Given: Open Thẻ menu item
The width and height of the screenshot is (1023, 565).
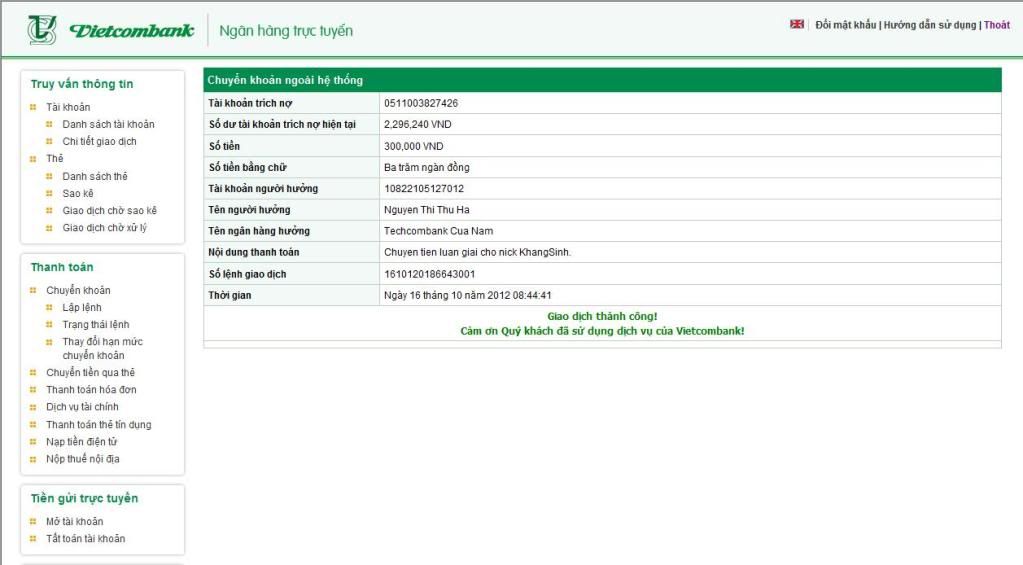Looking at the screenshot, I should point(55,159).
